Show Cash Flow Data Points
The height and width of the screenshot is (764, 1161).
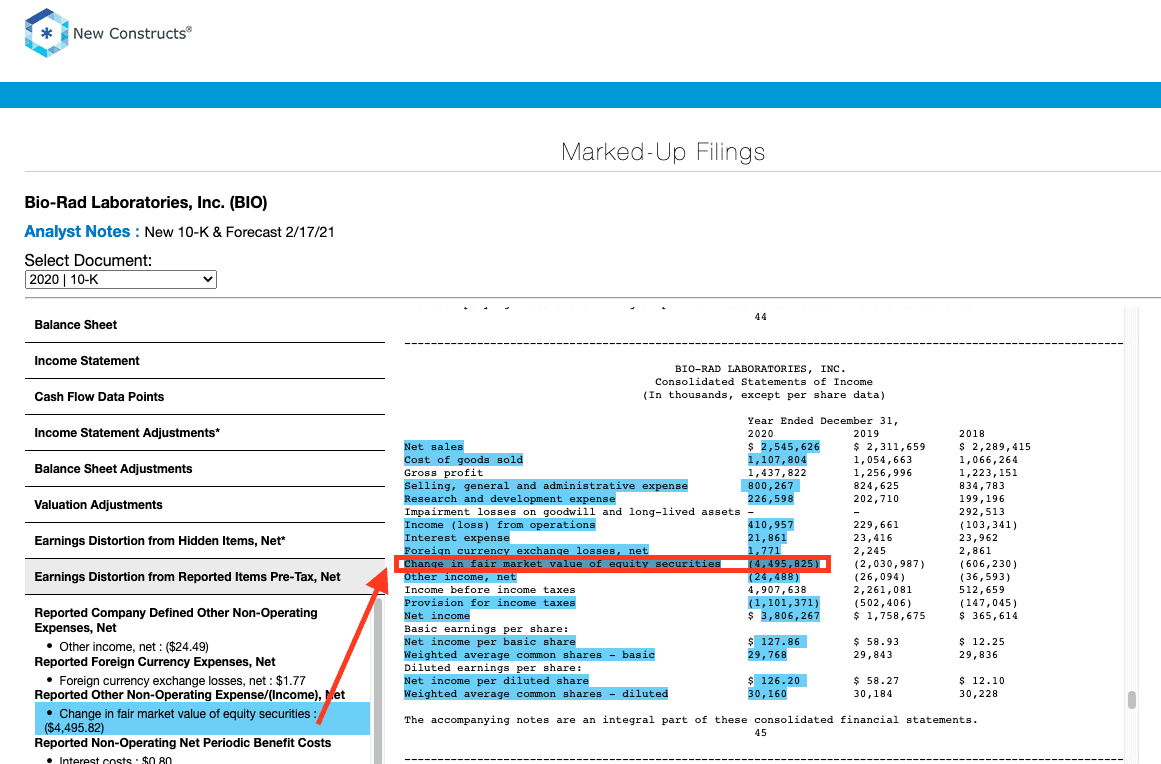tap(205, 397)
